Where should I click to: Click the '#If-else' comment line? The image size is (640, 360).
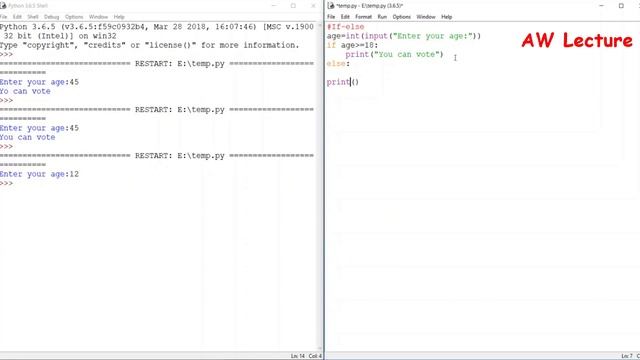point(345,27)
